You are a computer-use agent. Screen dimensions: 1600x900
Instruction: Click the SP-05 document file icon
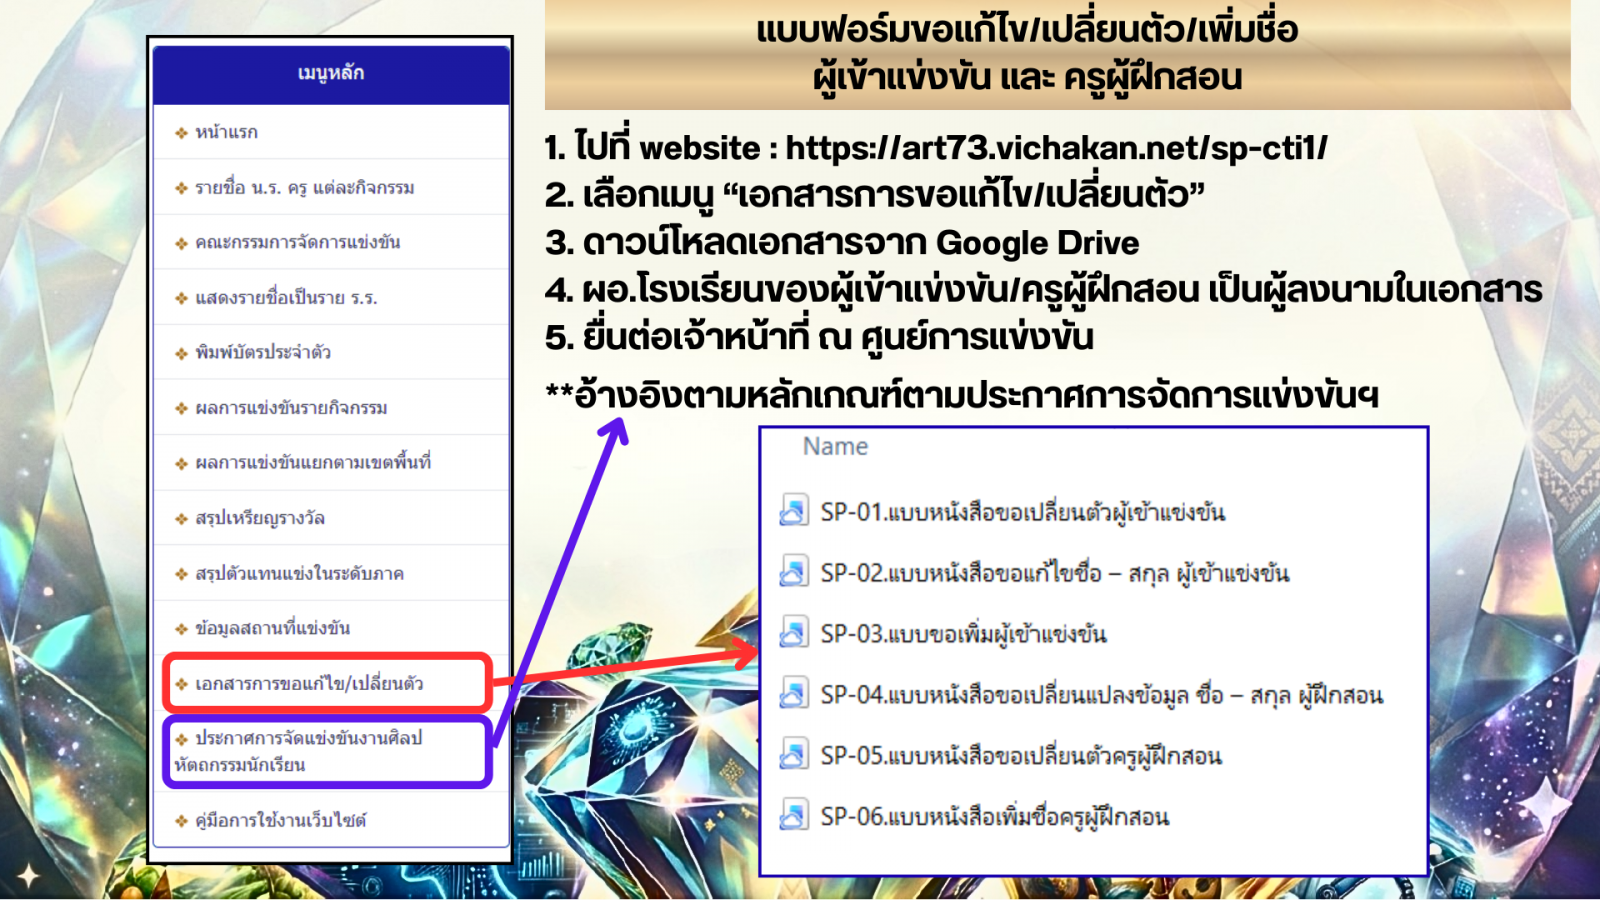pyautogui.click(x=793, y=755)
